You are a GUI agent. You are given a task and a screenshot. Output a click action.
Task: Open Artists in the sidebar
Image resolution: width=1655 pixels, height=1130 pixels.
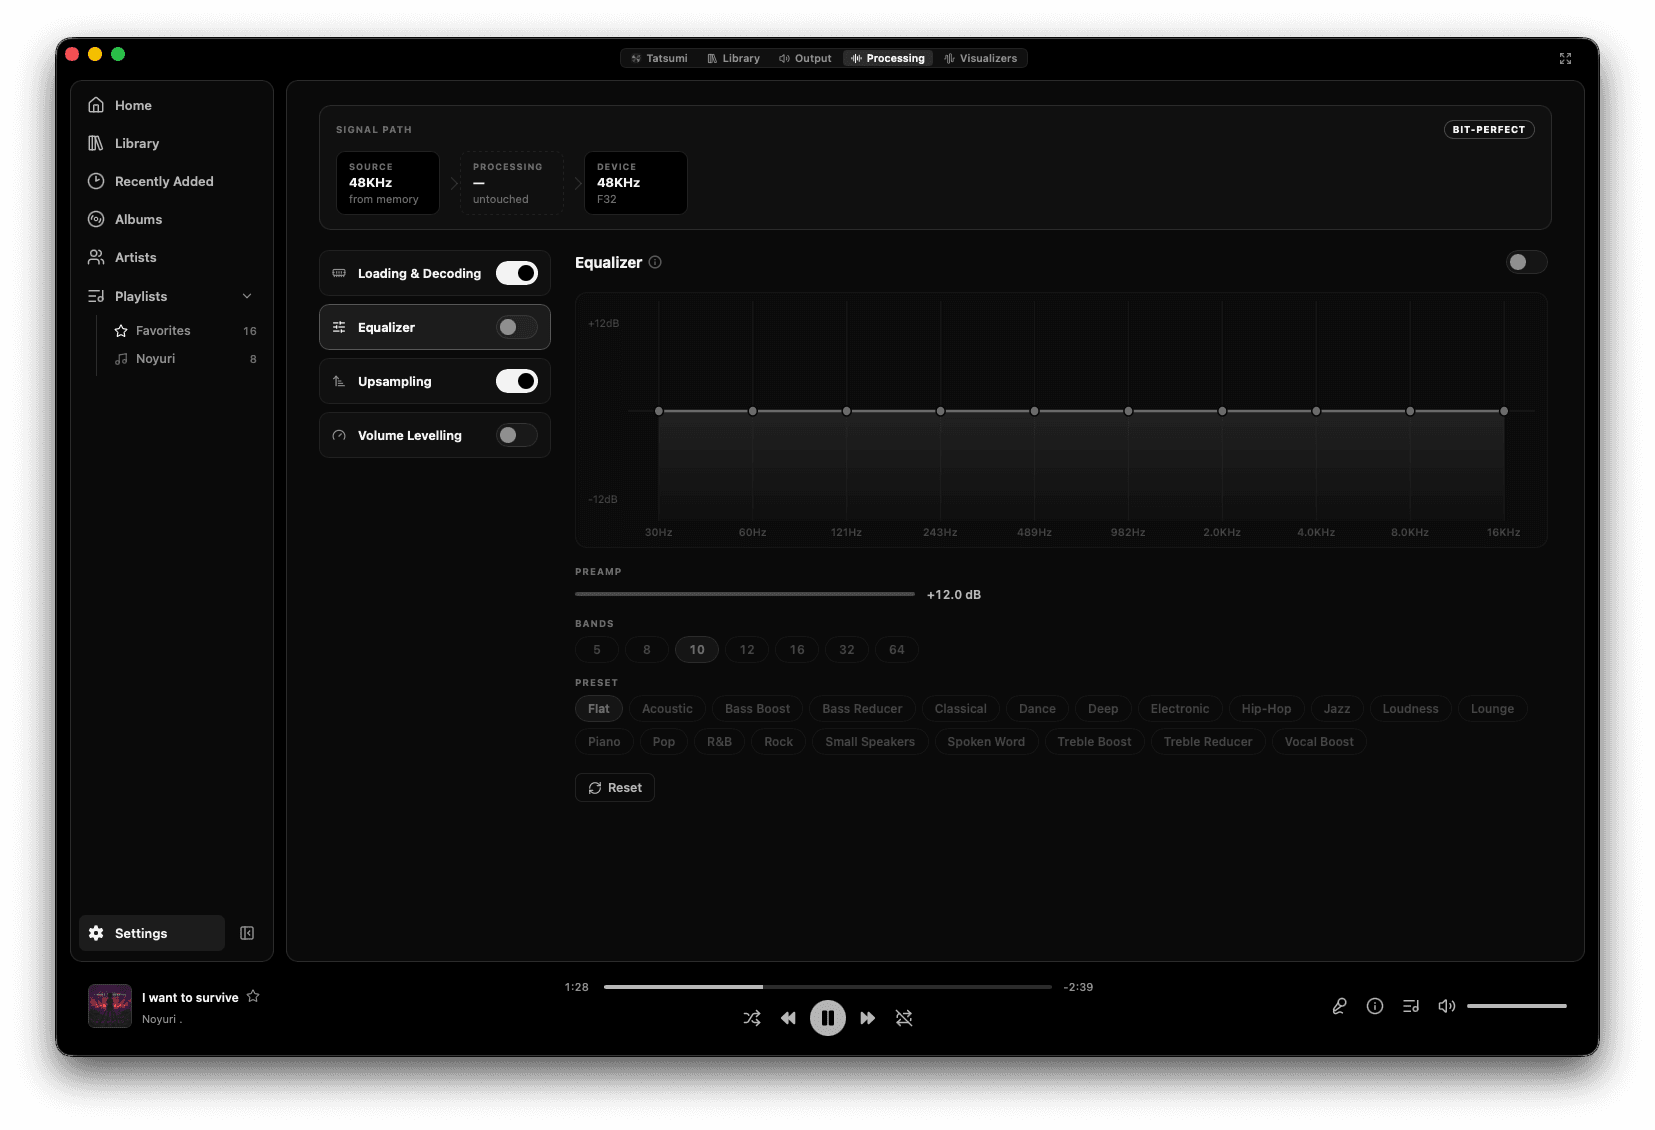point(171,257)
